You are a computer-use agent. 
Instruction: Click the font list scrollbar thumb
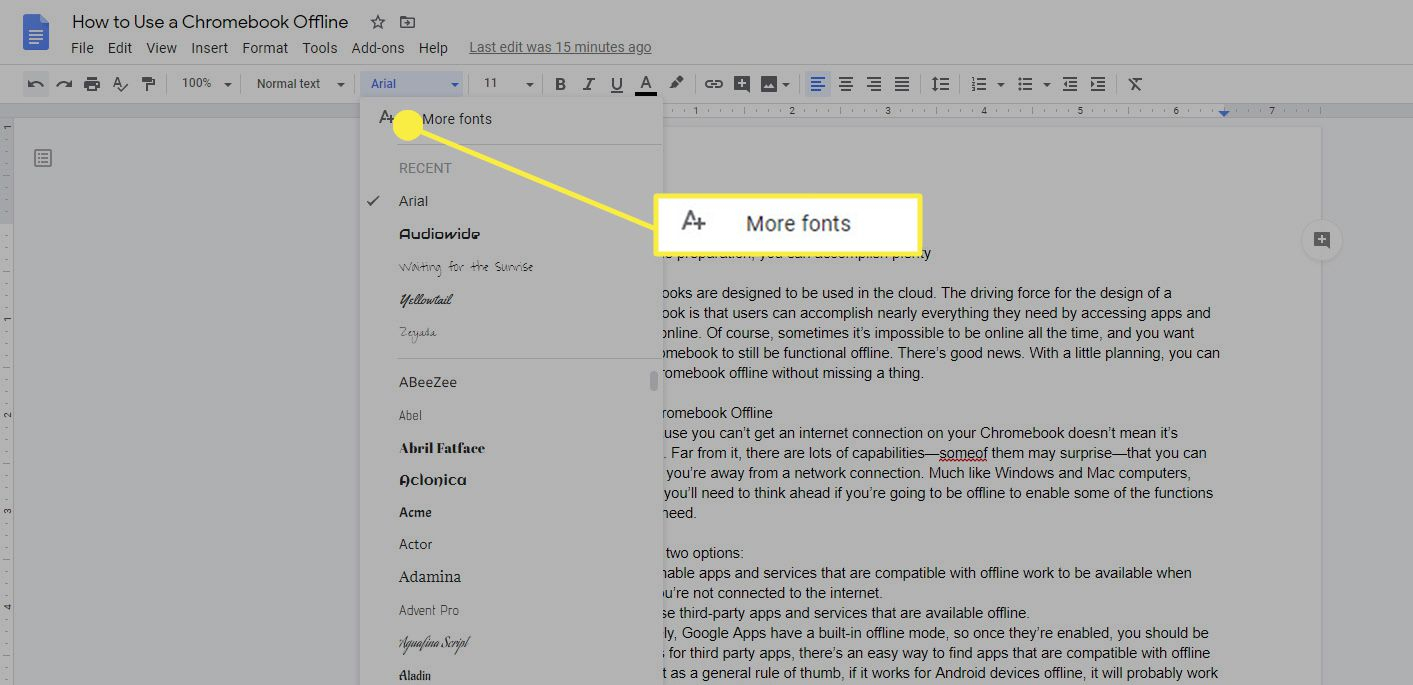tap(654, 381)
